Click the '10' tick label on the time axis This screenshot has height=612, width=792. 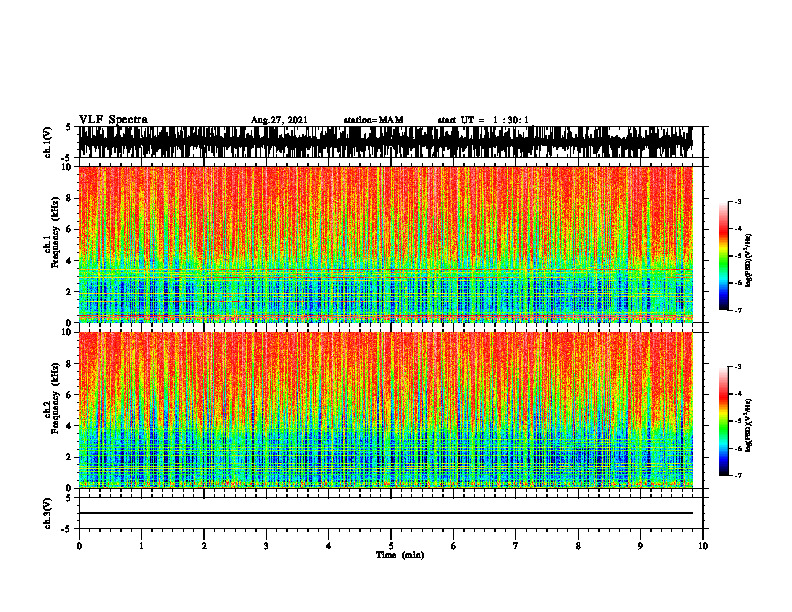point(703,546)
